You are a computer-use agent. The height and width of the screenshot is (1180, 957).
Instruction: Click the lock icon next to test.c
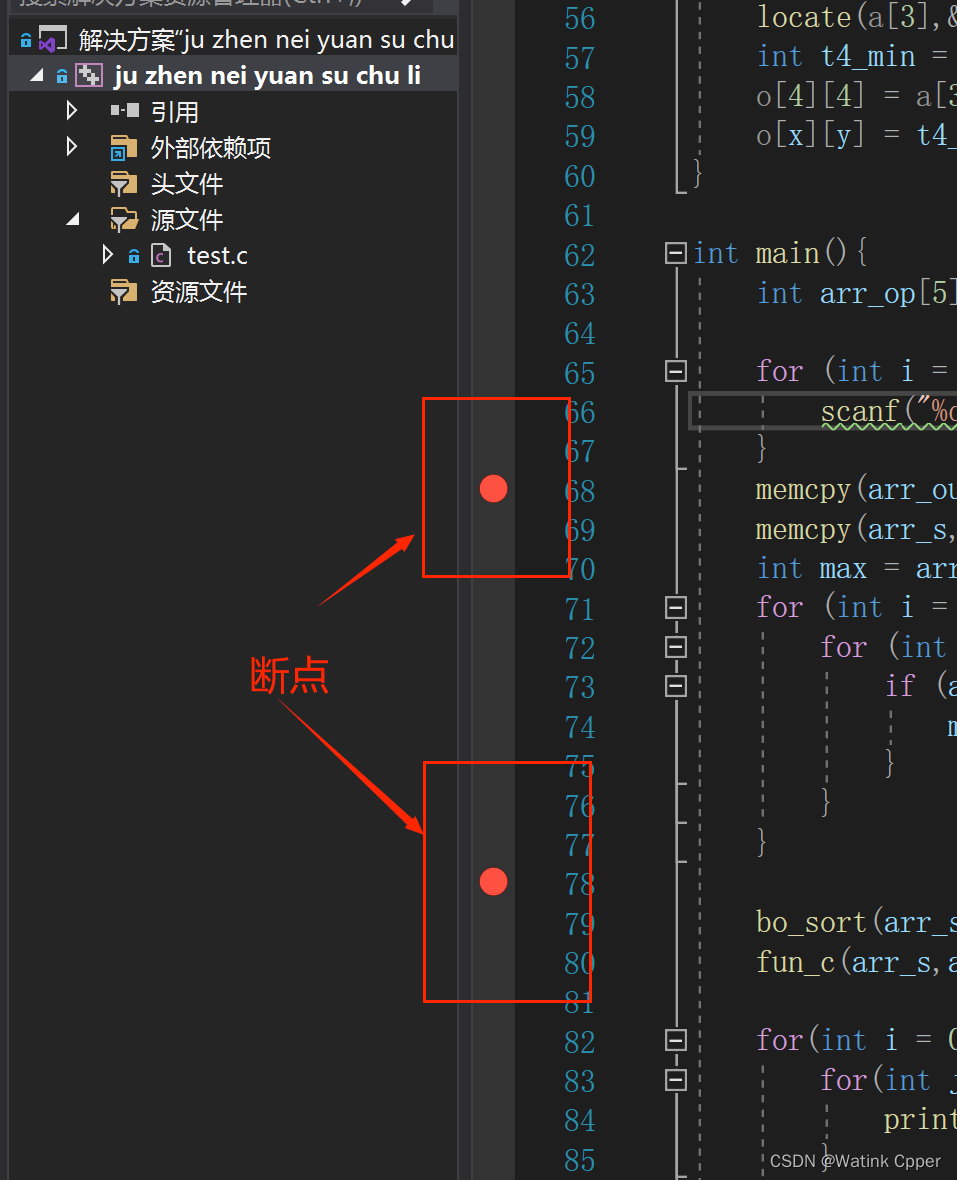click(x=134, y=257)
